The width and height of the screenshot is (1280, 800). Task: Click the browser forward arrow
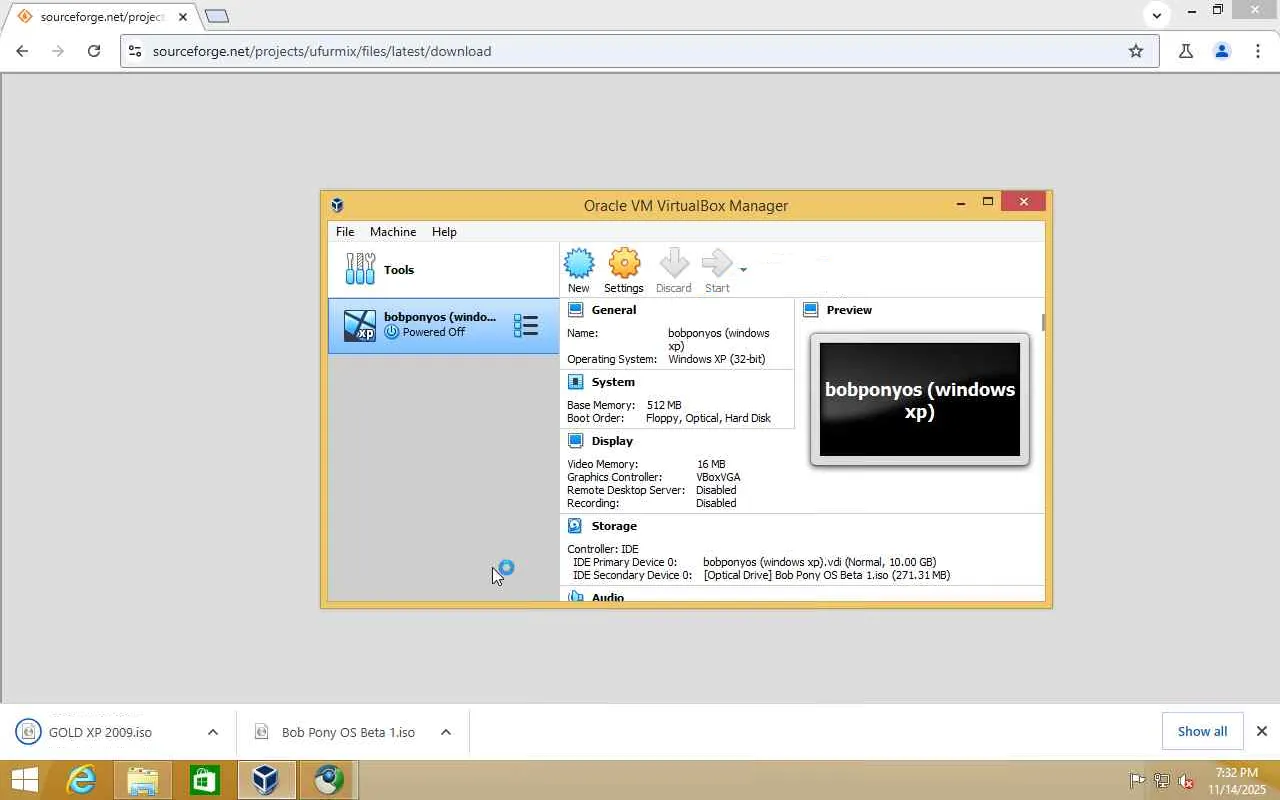pyautogui.click(x=58, y=51)
